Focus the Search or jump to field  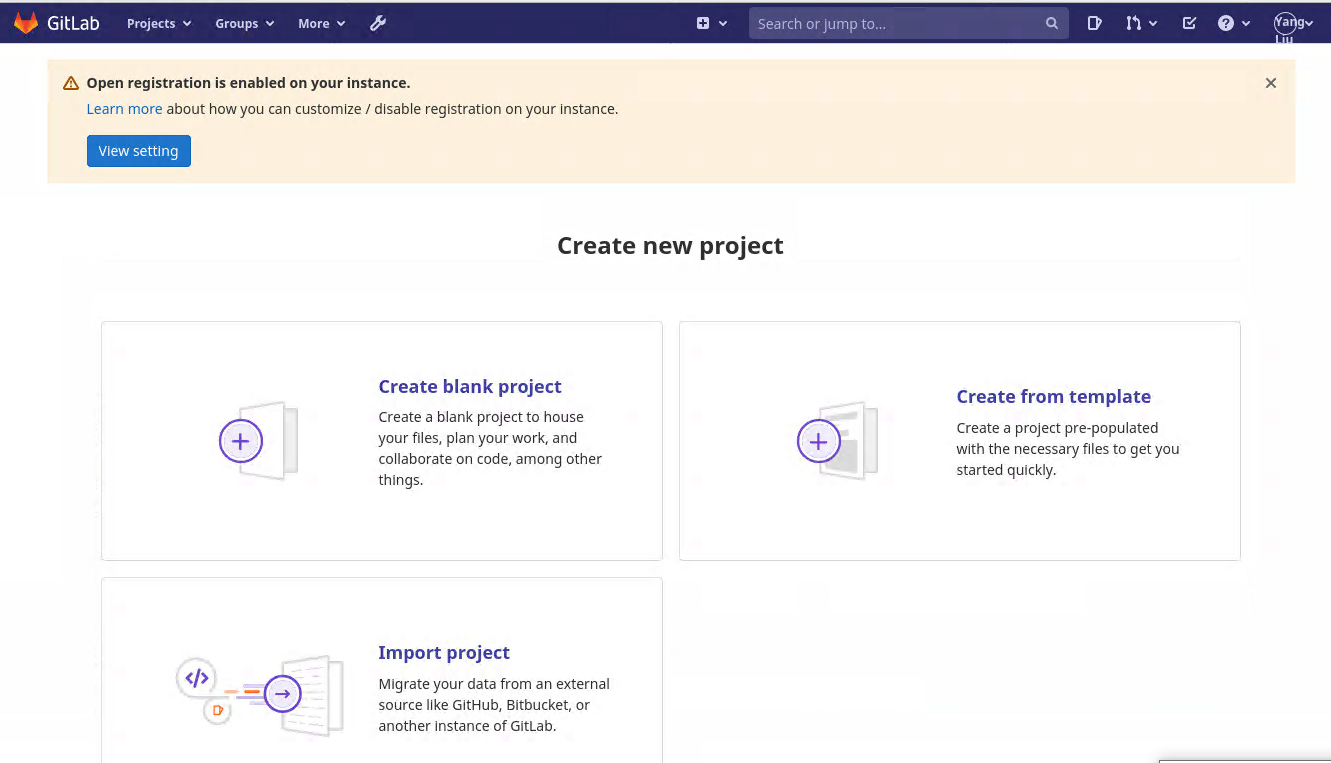click(895, 23)
